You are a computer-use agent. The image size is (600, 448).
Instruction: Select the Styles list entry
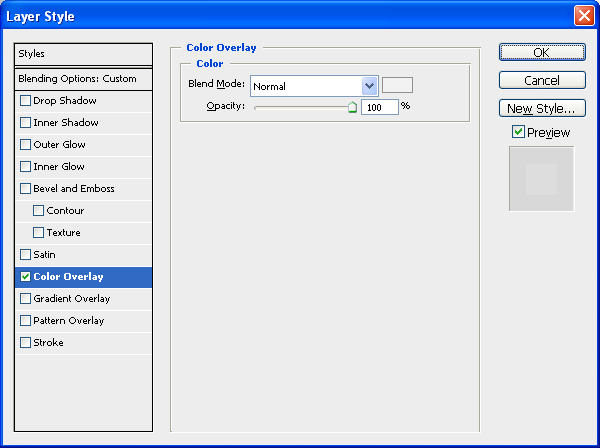coord(83,54)
